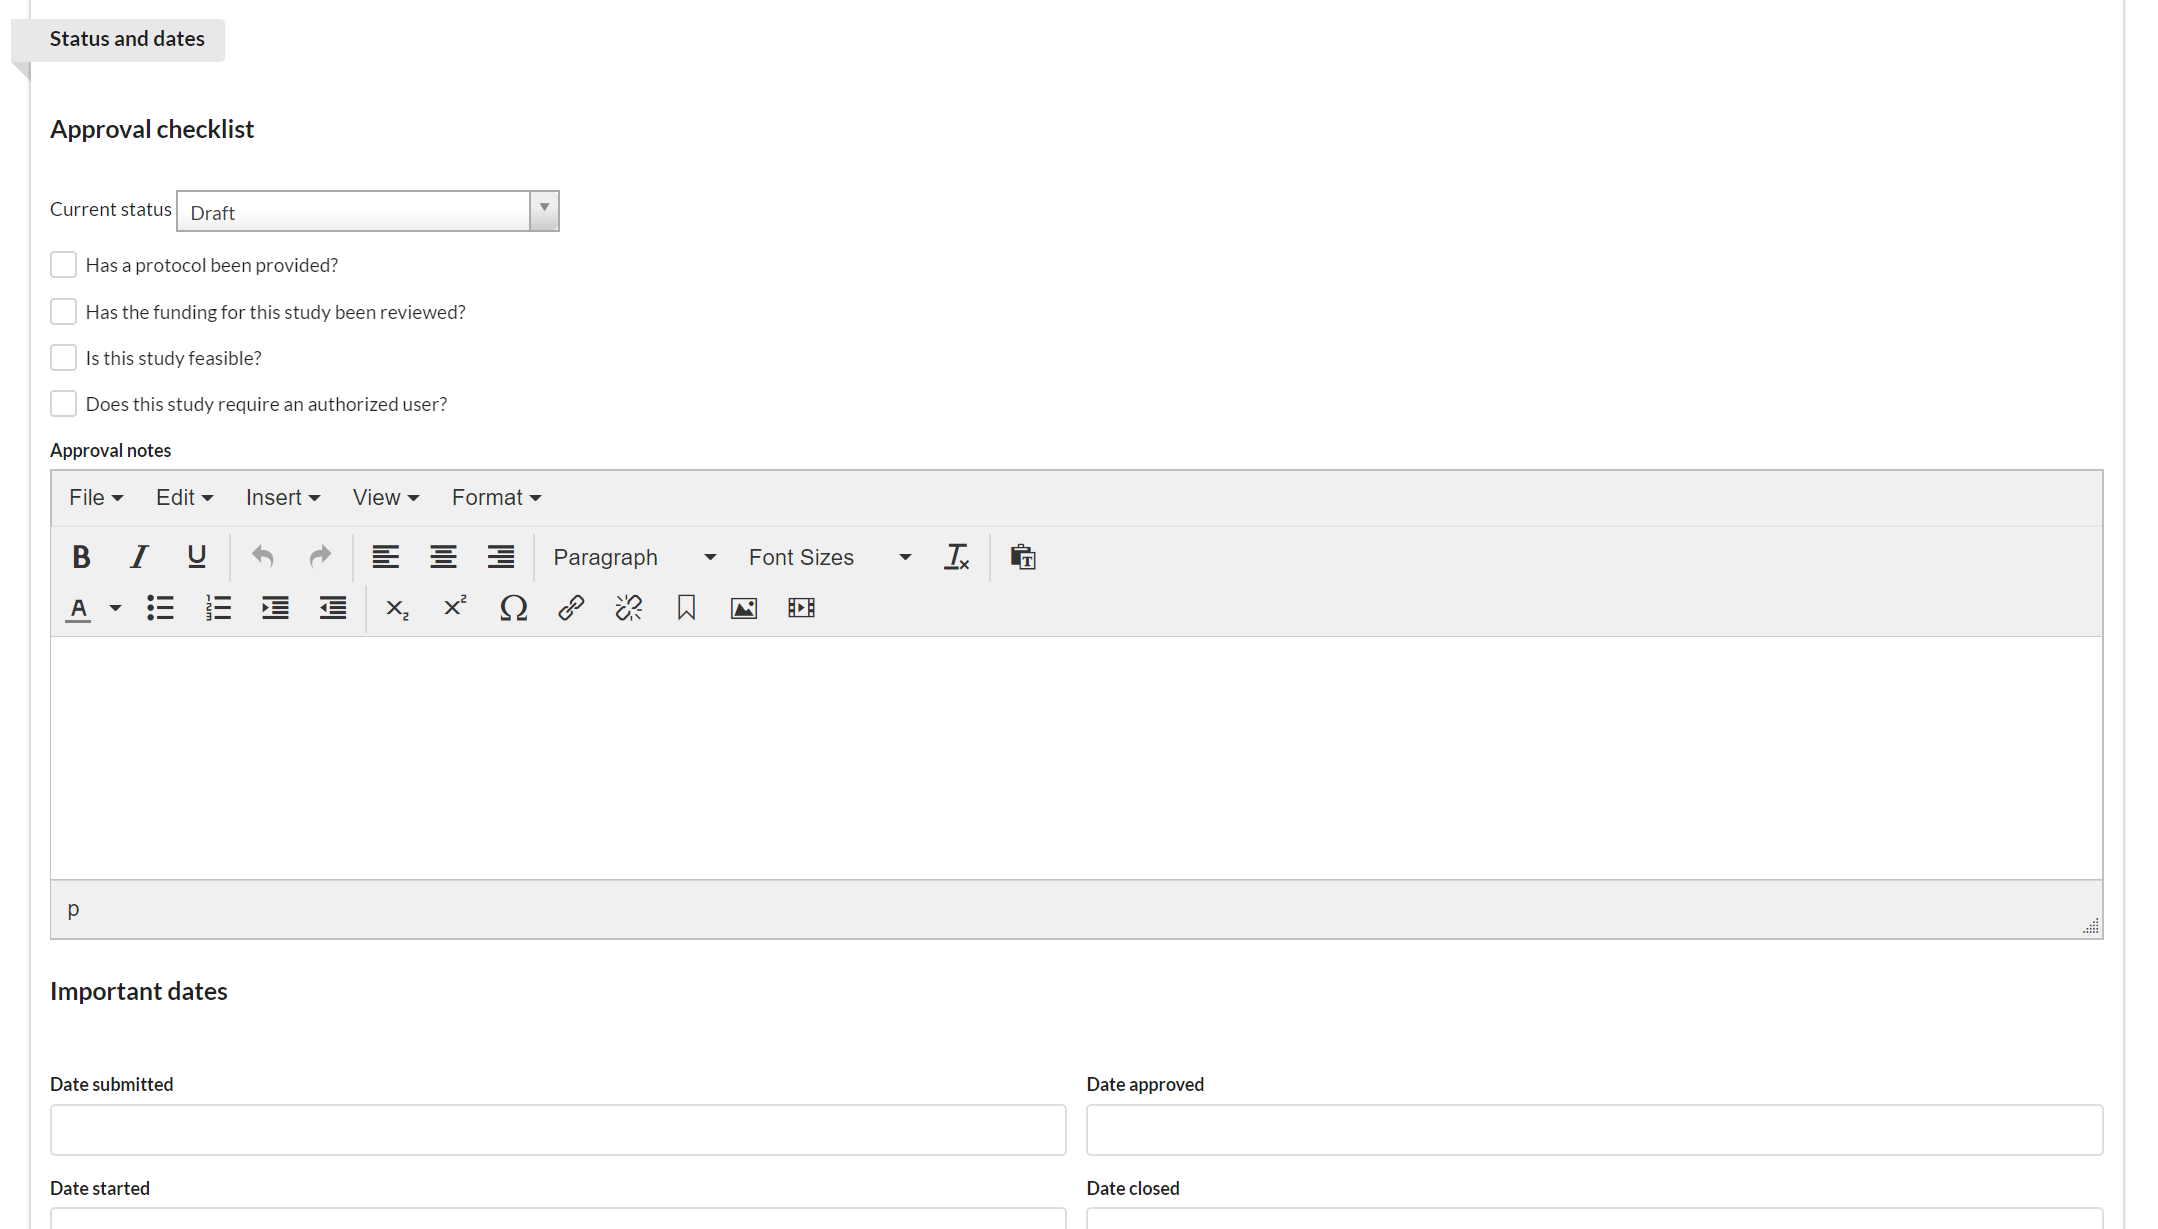Click the Insert image icon
The width and height of the screenshot is (2158, 1229).
coord(744,608)
